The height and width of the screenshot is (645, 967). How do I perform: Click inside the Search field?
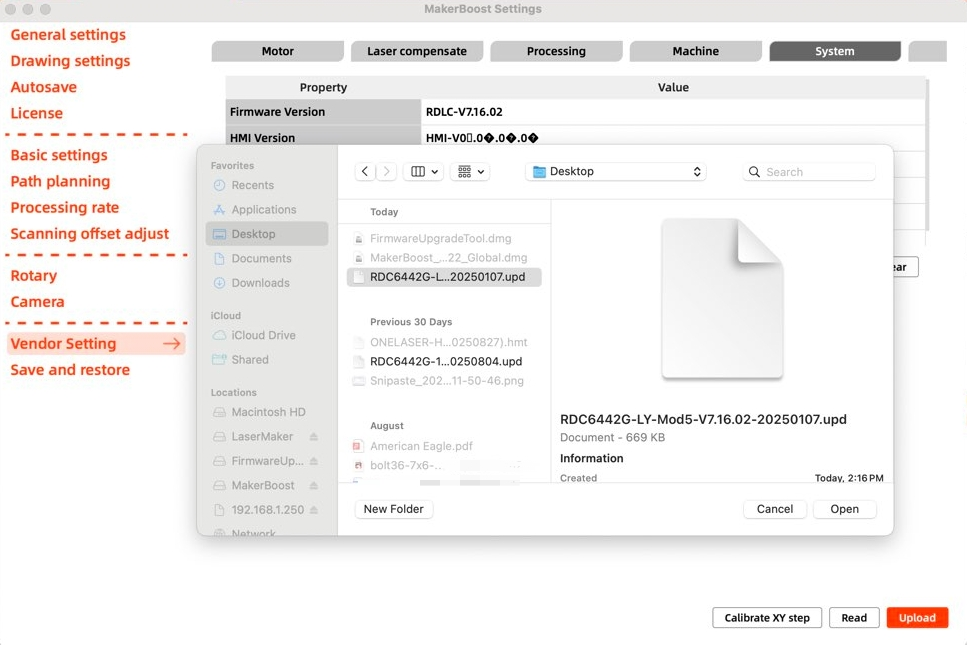click(x=810, y=171)
